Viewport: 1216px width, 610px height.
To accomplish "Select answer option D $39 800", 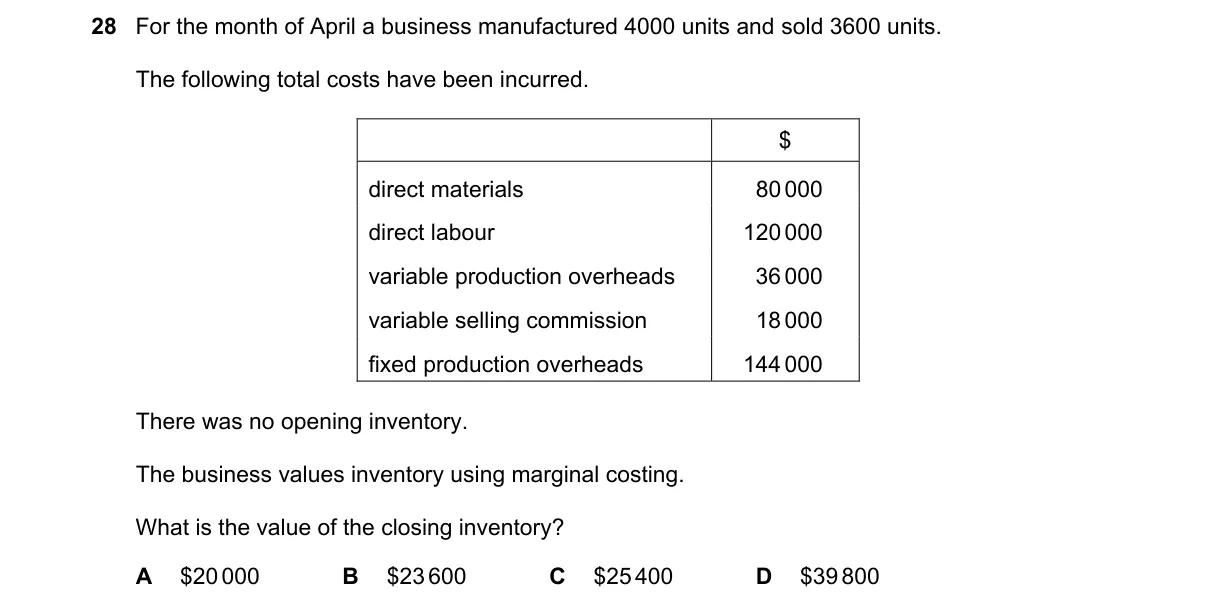I will pos(819,576).
